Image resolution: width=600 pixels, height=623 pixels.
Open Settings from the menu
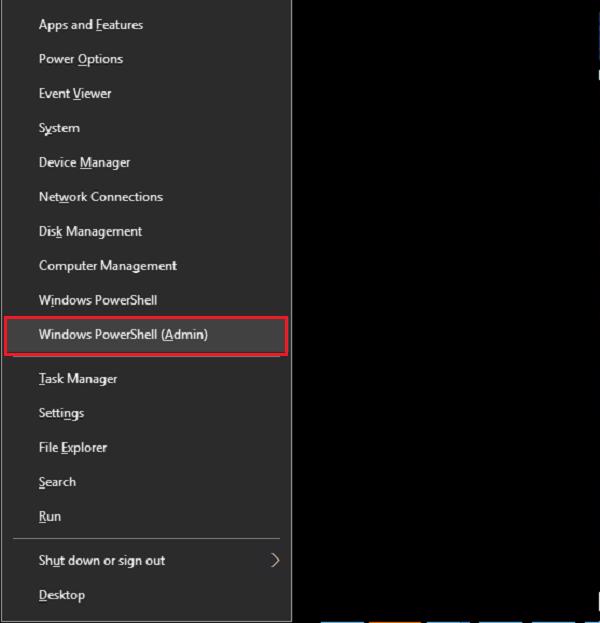(146, 414)
